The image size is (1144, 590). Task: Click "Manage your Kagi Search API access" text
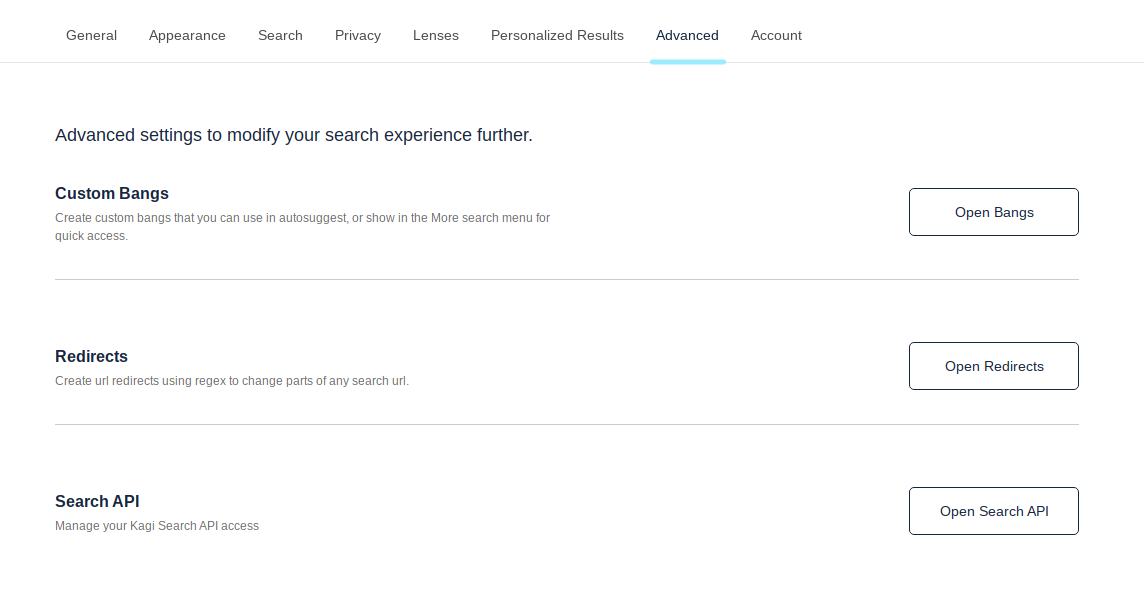pyautogui.click(x=157, y=526)
